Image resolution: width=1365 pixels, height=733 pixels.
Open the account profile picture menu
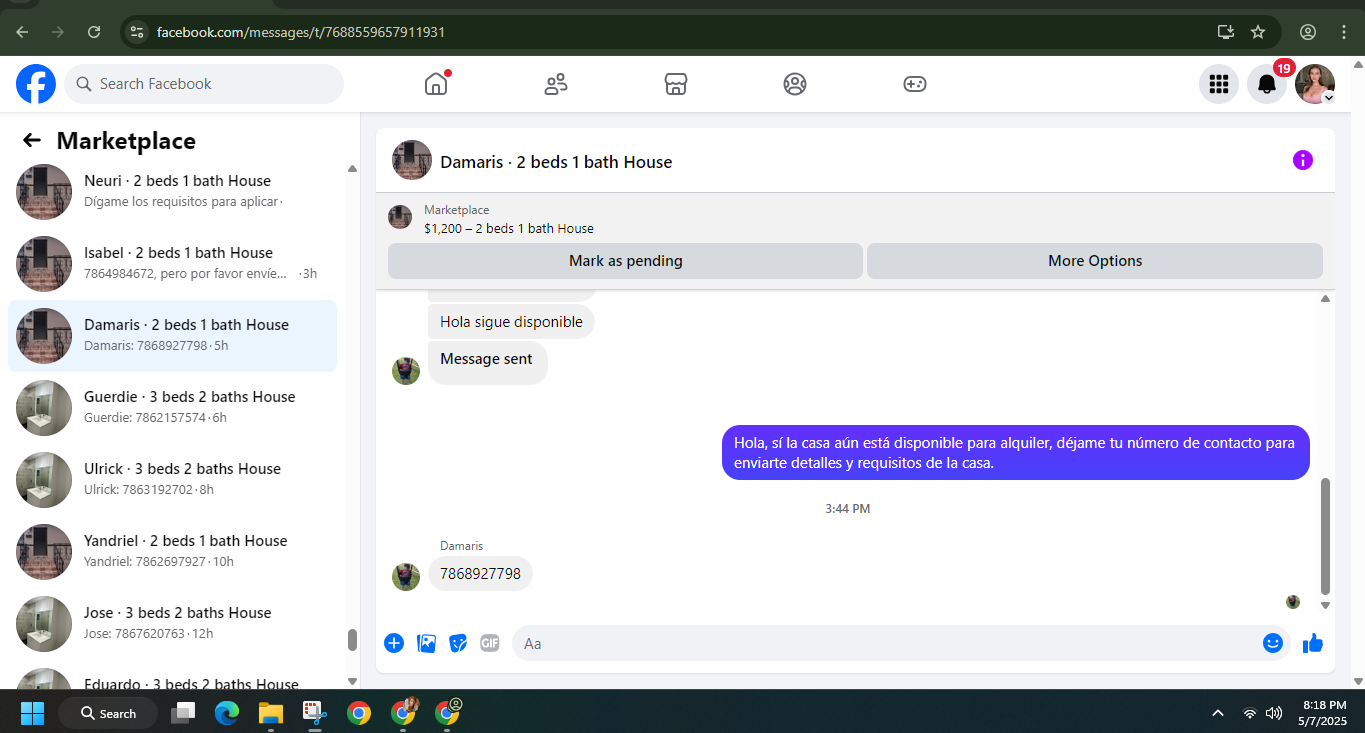(1315, 84)
